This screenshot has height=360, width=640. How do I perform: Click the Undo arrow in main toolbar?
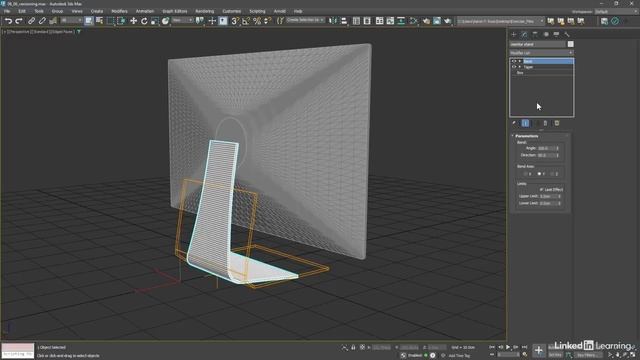(8, 21)
